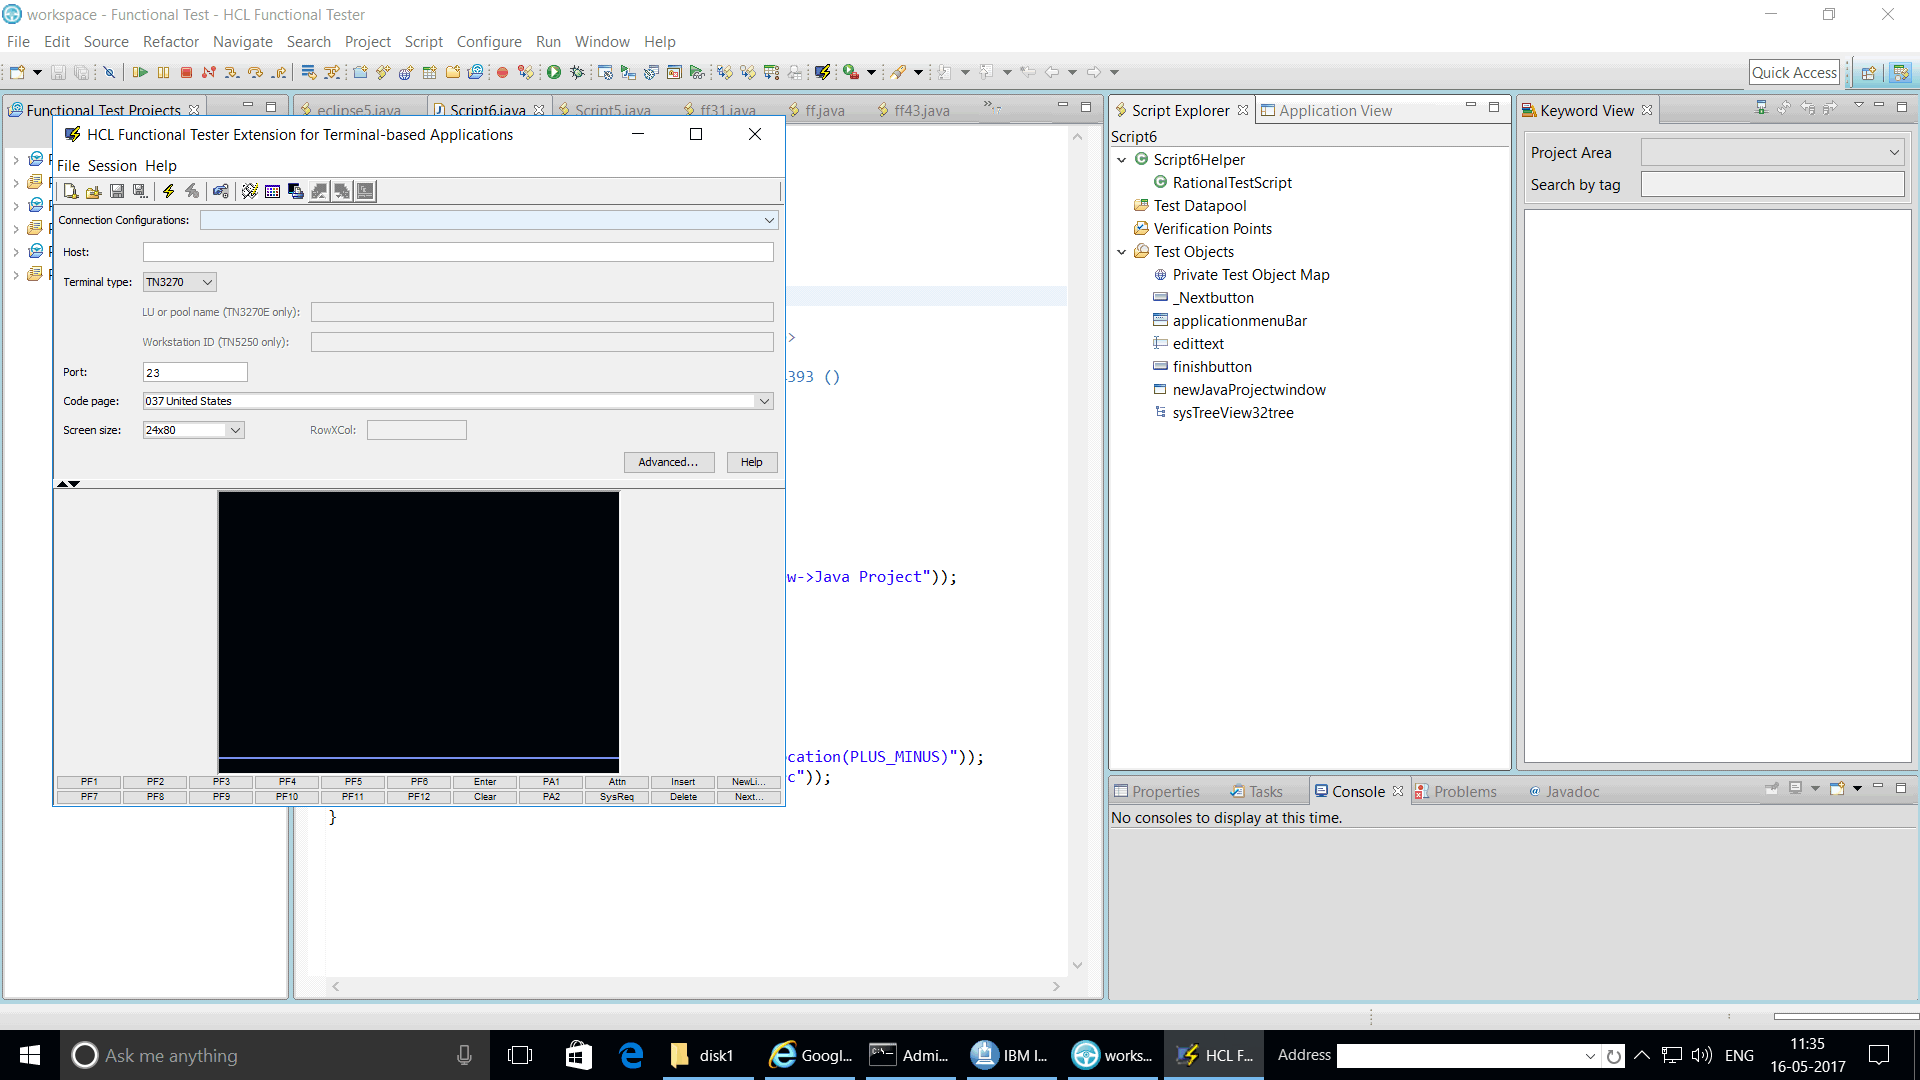This screenshot has width=1920, height=1080.
Task: Click the red stop square icon
Action: pyautogui.click(x=186, y=72)
